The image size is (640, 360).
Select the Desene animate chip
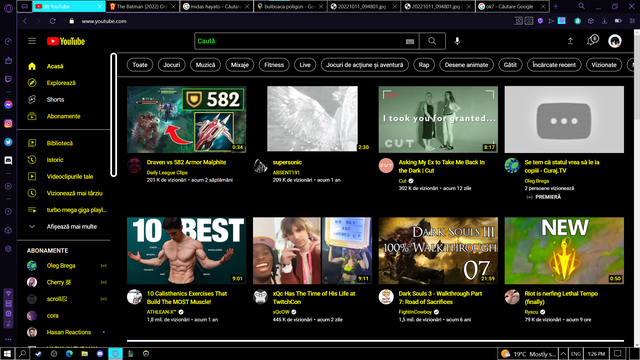point(466,65)
